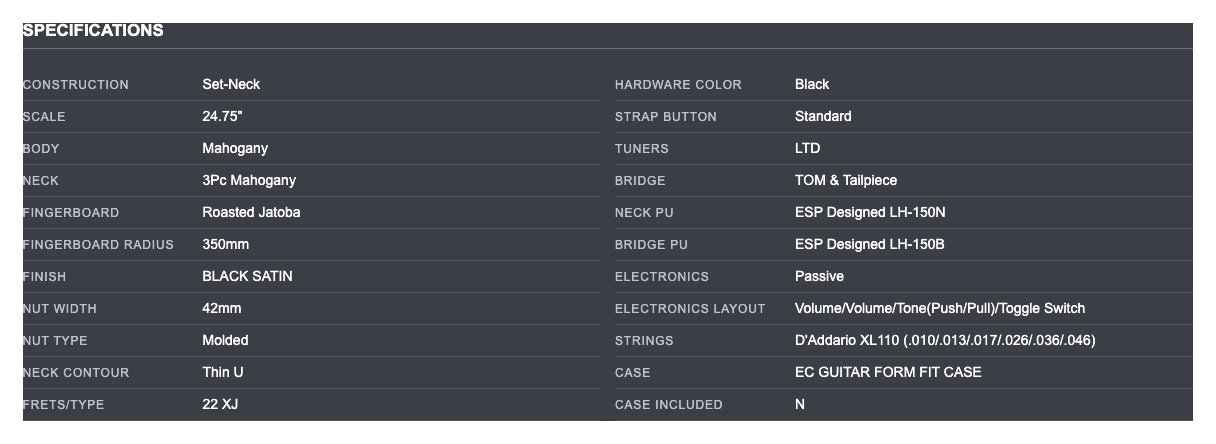The width and height of the screenshot is (1216, 444).
Task: Click the BODY spec label
Action: pos(41,149)
